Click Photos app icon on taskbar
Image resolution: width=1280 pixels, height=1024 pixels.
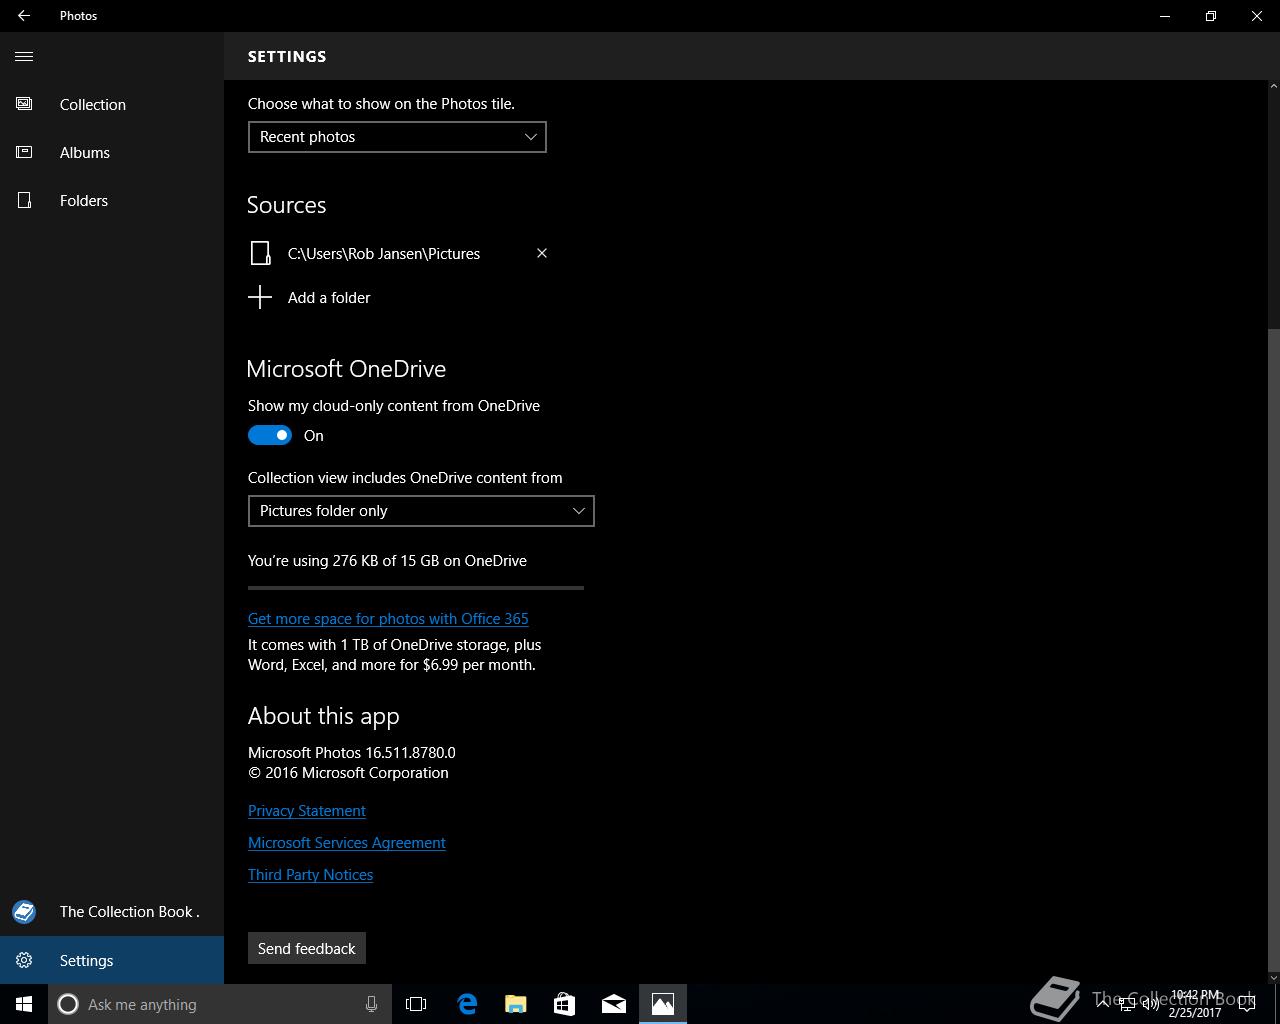[662, 1004]
